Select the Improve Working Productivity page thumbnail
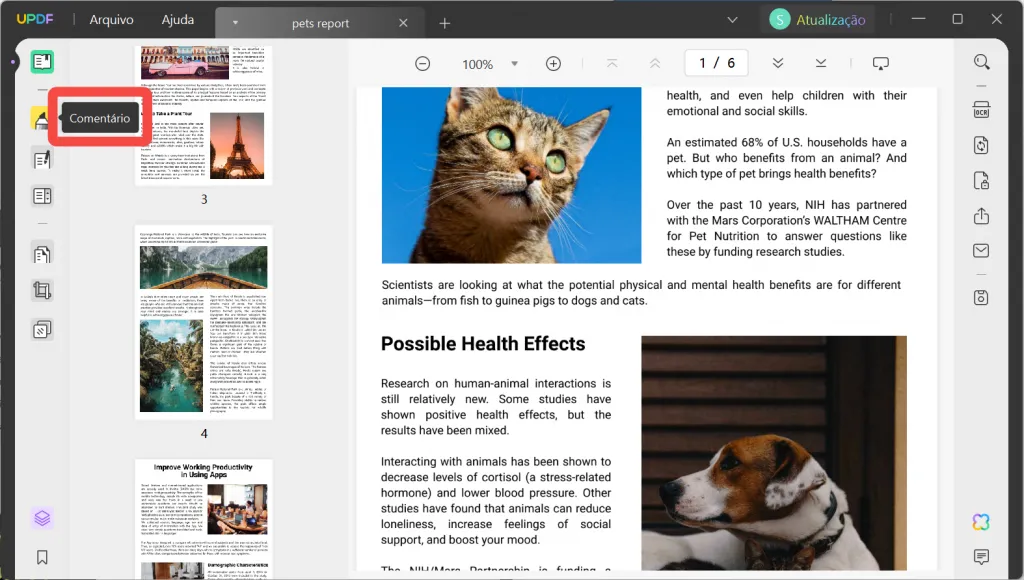This screenshot has width=1024, height=580. 204,519
